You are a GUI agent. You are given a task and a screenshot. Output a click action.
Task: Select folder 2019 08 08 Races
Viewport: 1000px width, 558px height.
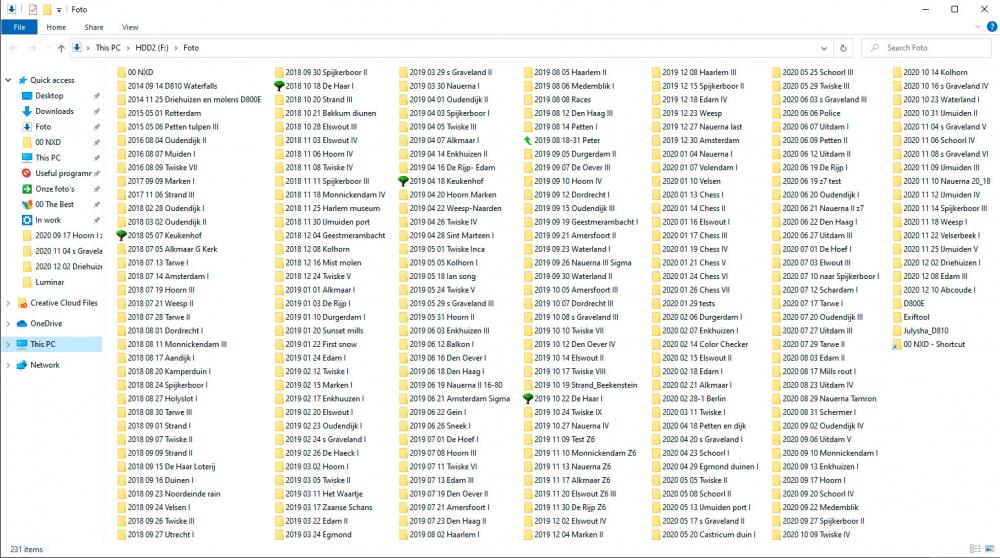(x=562, y=100)
